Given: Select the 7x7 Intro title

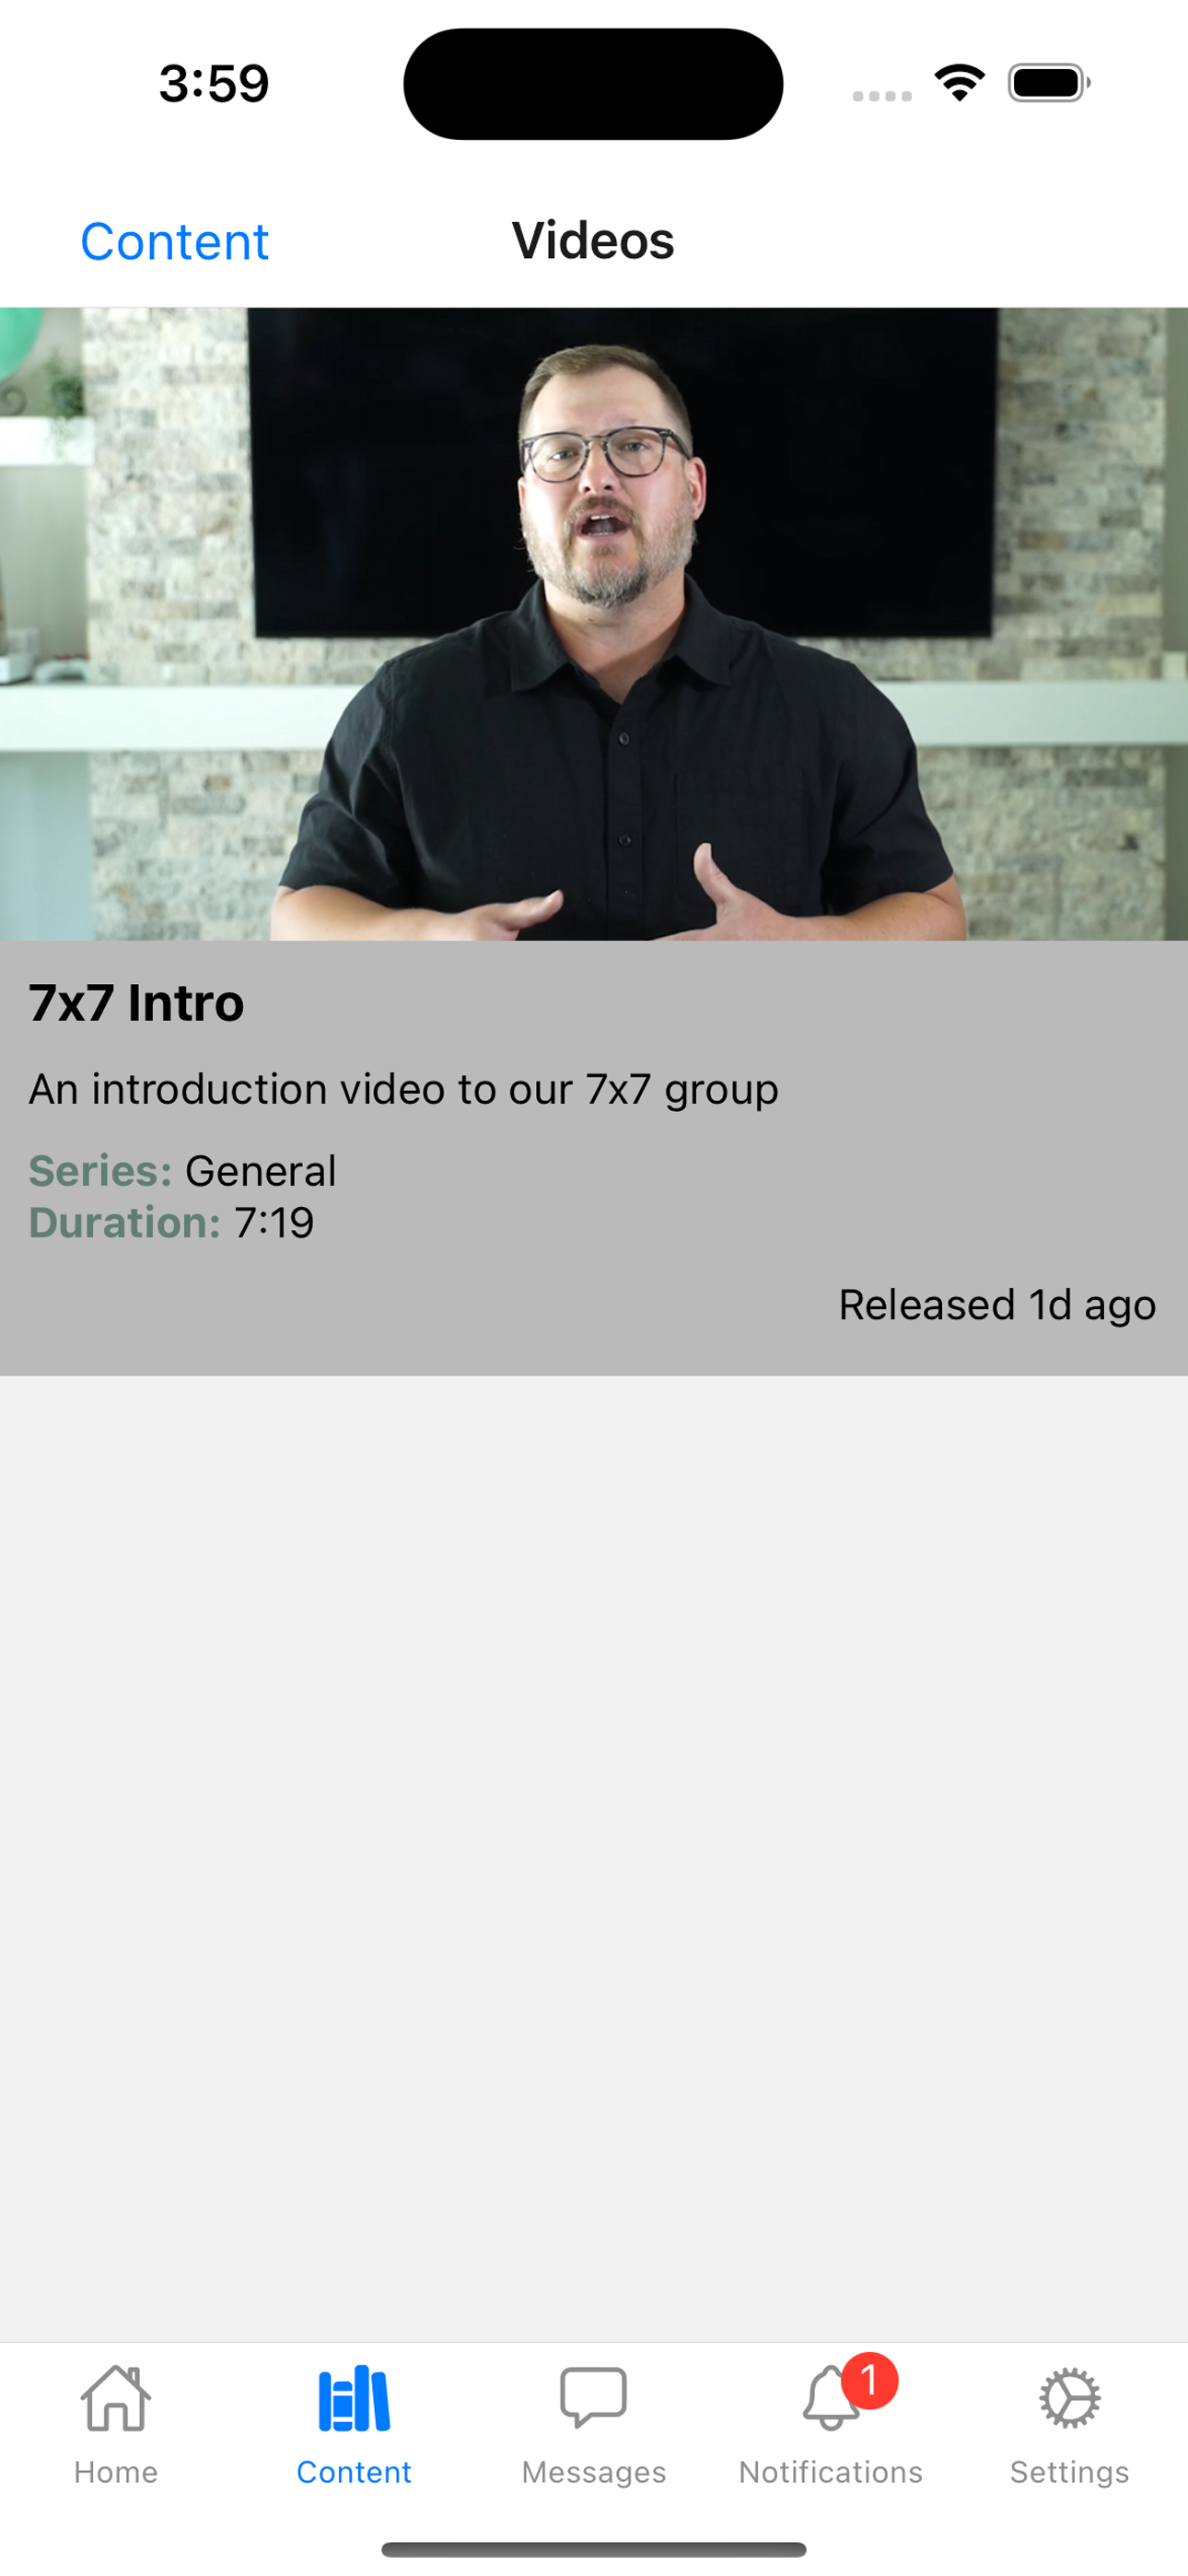Looking at the screenshot, I should 136,1003.
